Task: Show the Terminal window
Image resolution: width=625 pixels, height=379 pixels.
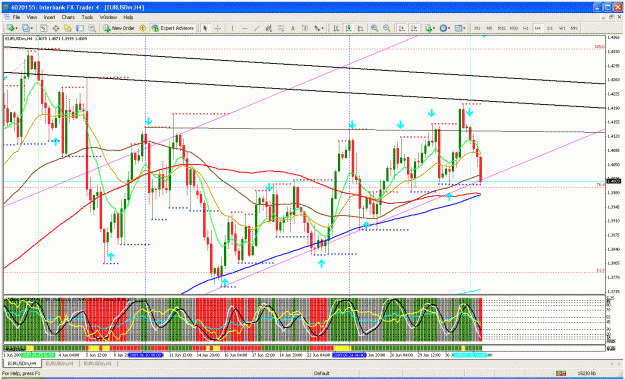Action: tap(80, 28)
